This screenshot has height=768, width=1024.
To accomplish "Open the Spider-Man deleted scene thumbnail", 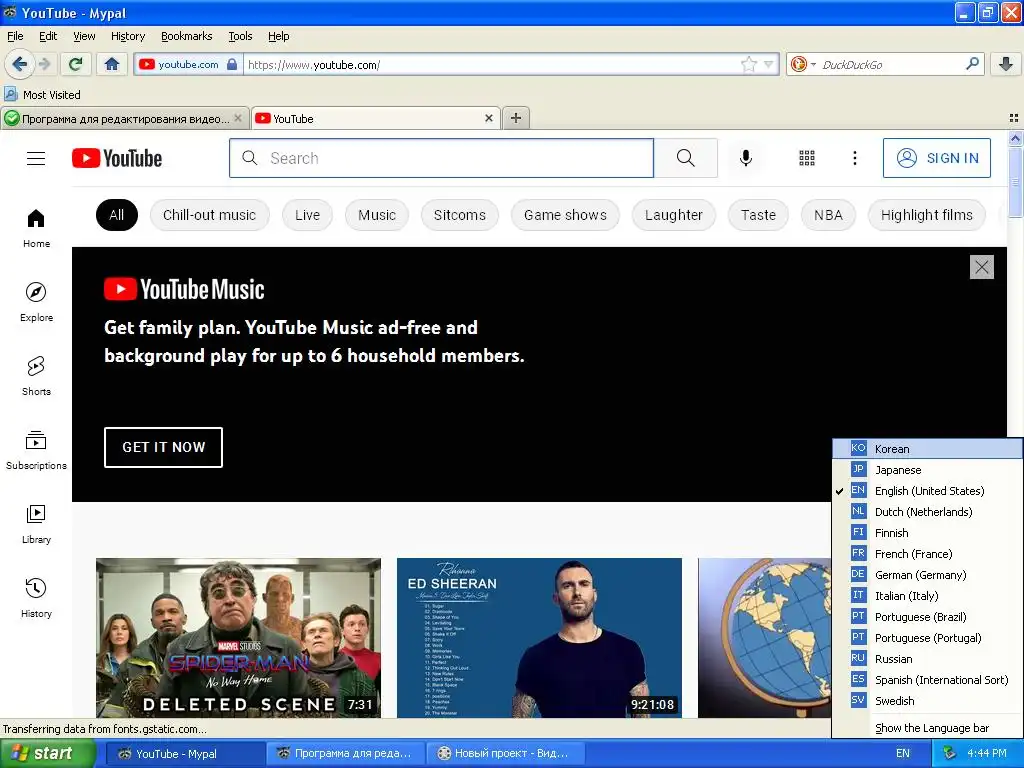I will click(238, 638).
